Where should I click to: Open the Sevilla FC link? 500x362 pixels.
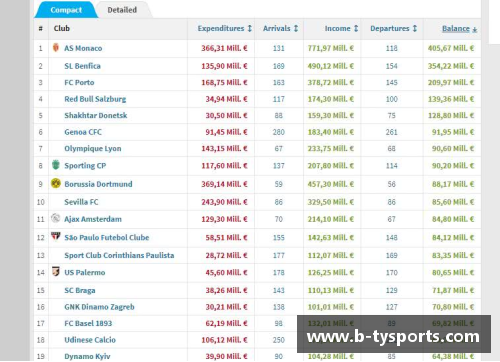point(81,202)
